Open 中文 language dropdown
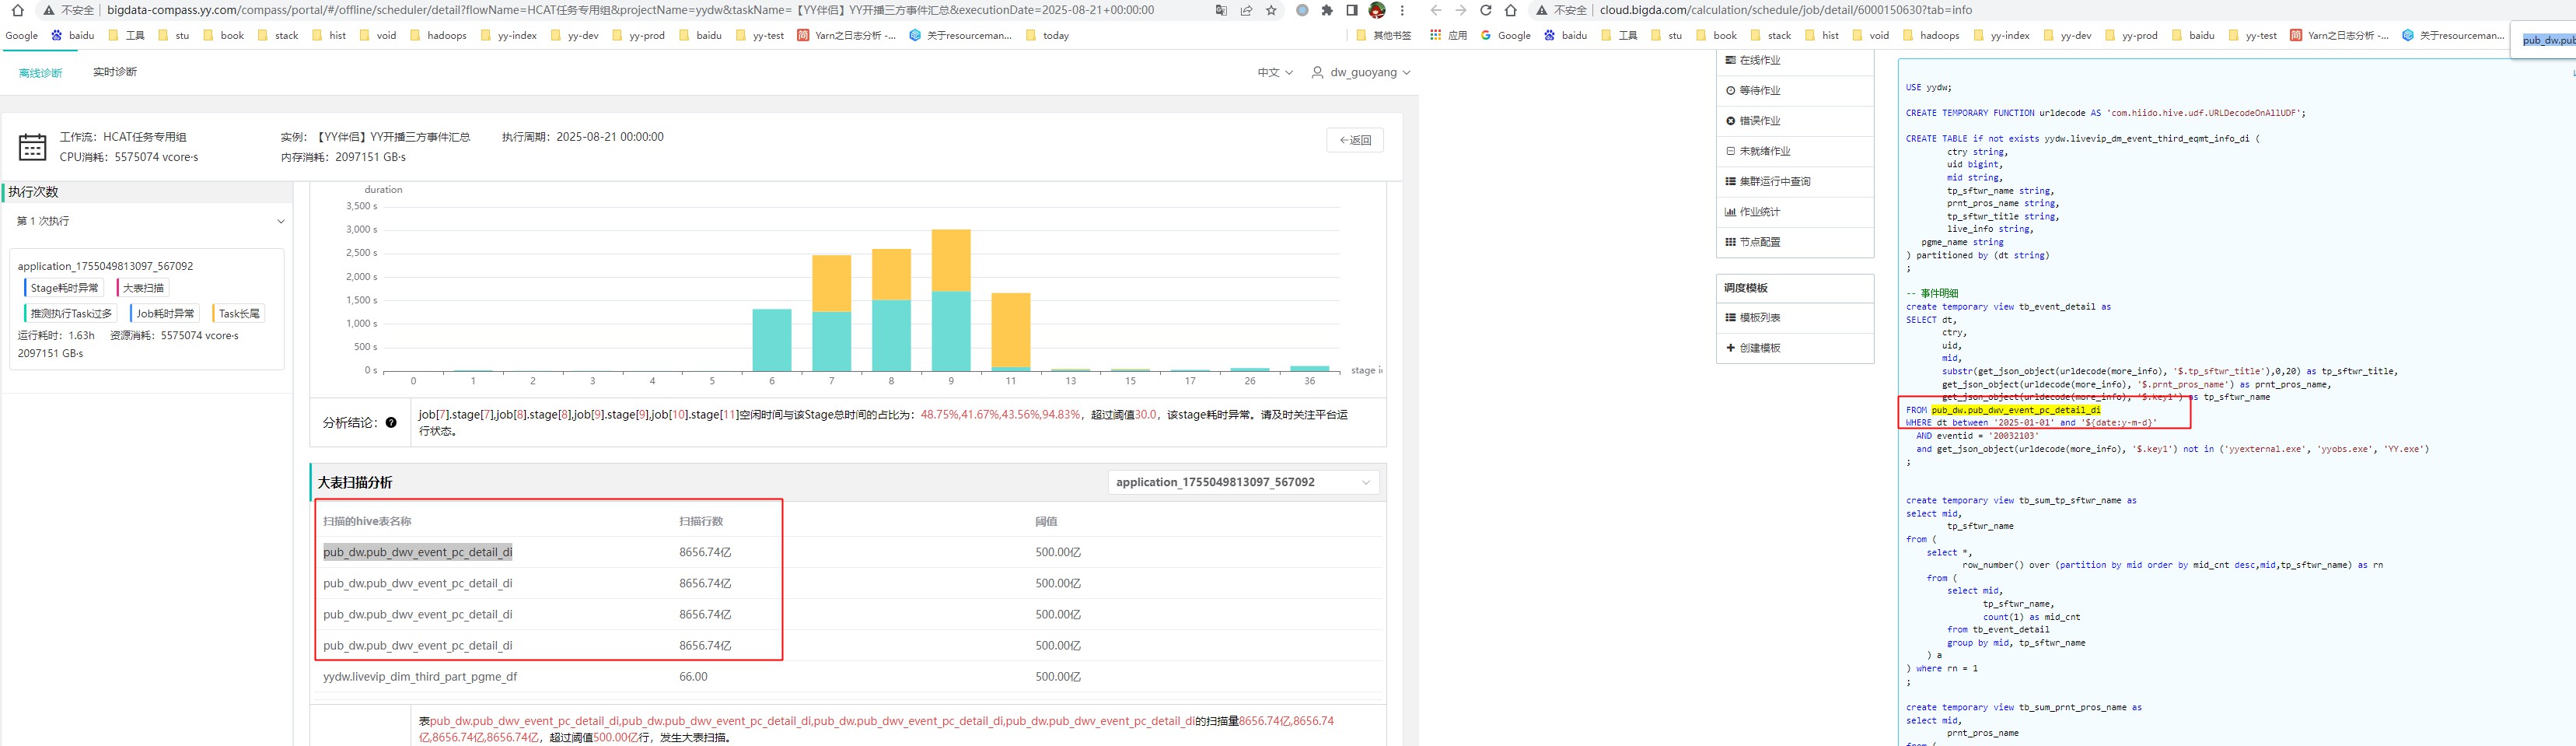 (x=1275, y=72)
